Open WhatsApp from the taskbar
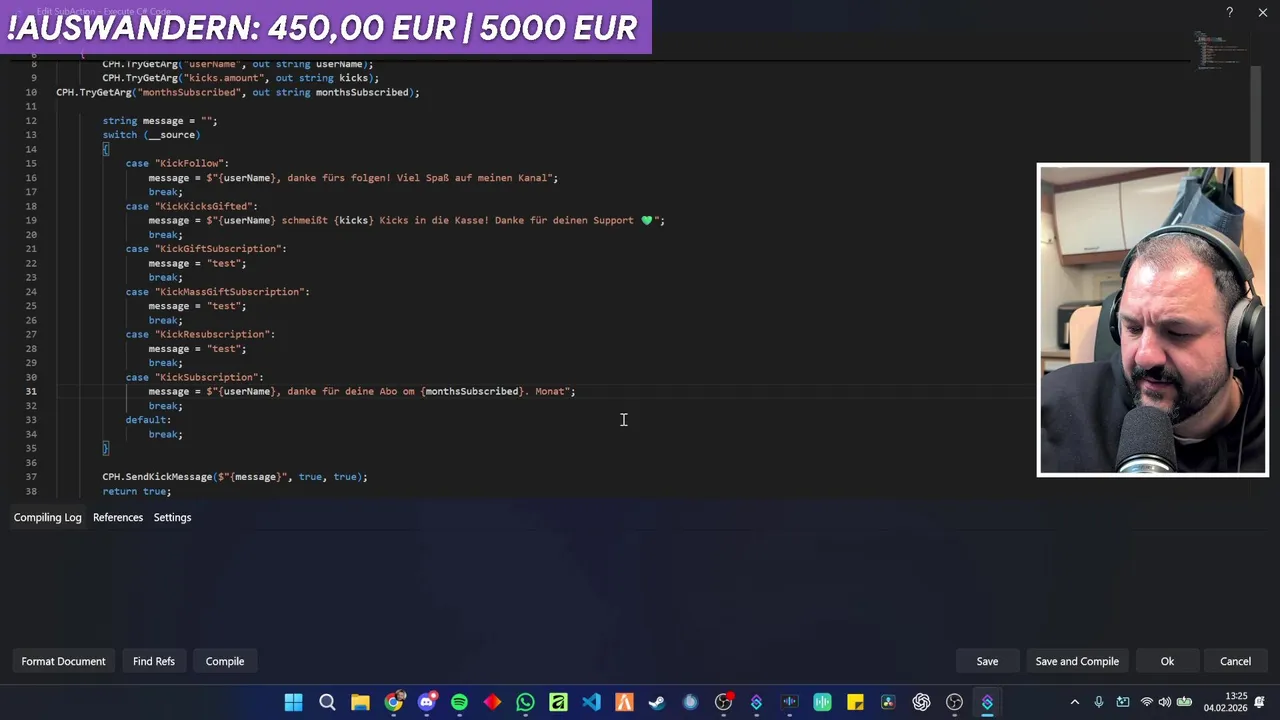This screenshot has width=1280, height=720. (525, 702)
